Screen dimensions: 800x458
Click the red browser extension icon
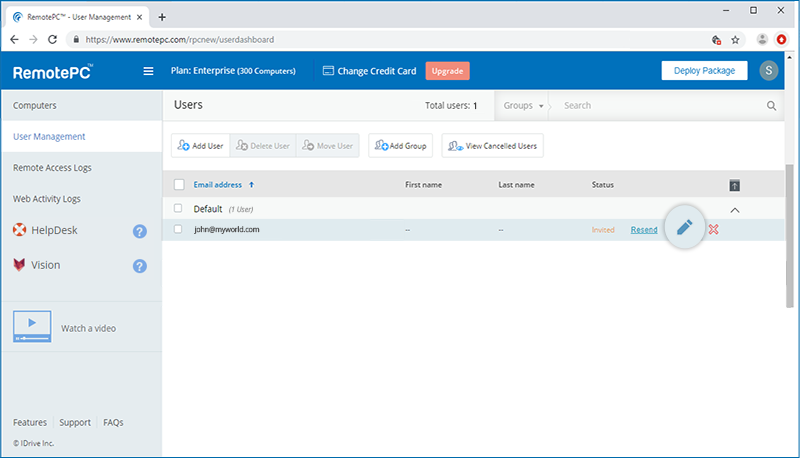point(781,39)
